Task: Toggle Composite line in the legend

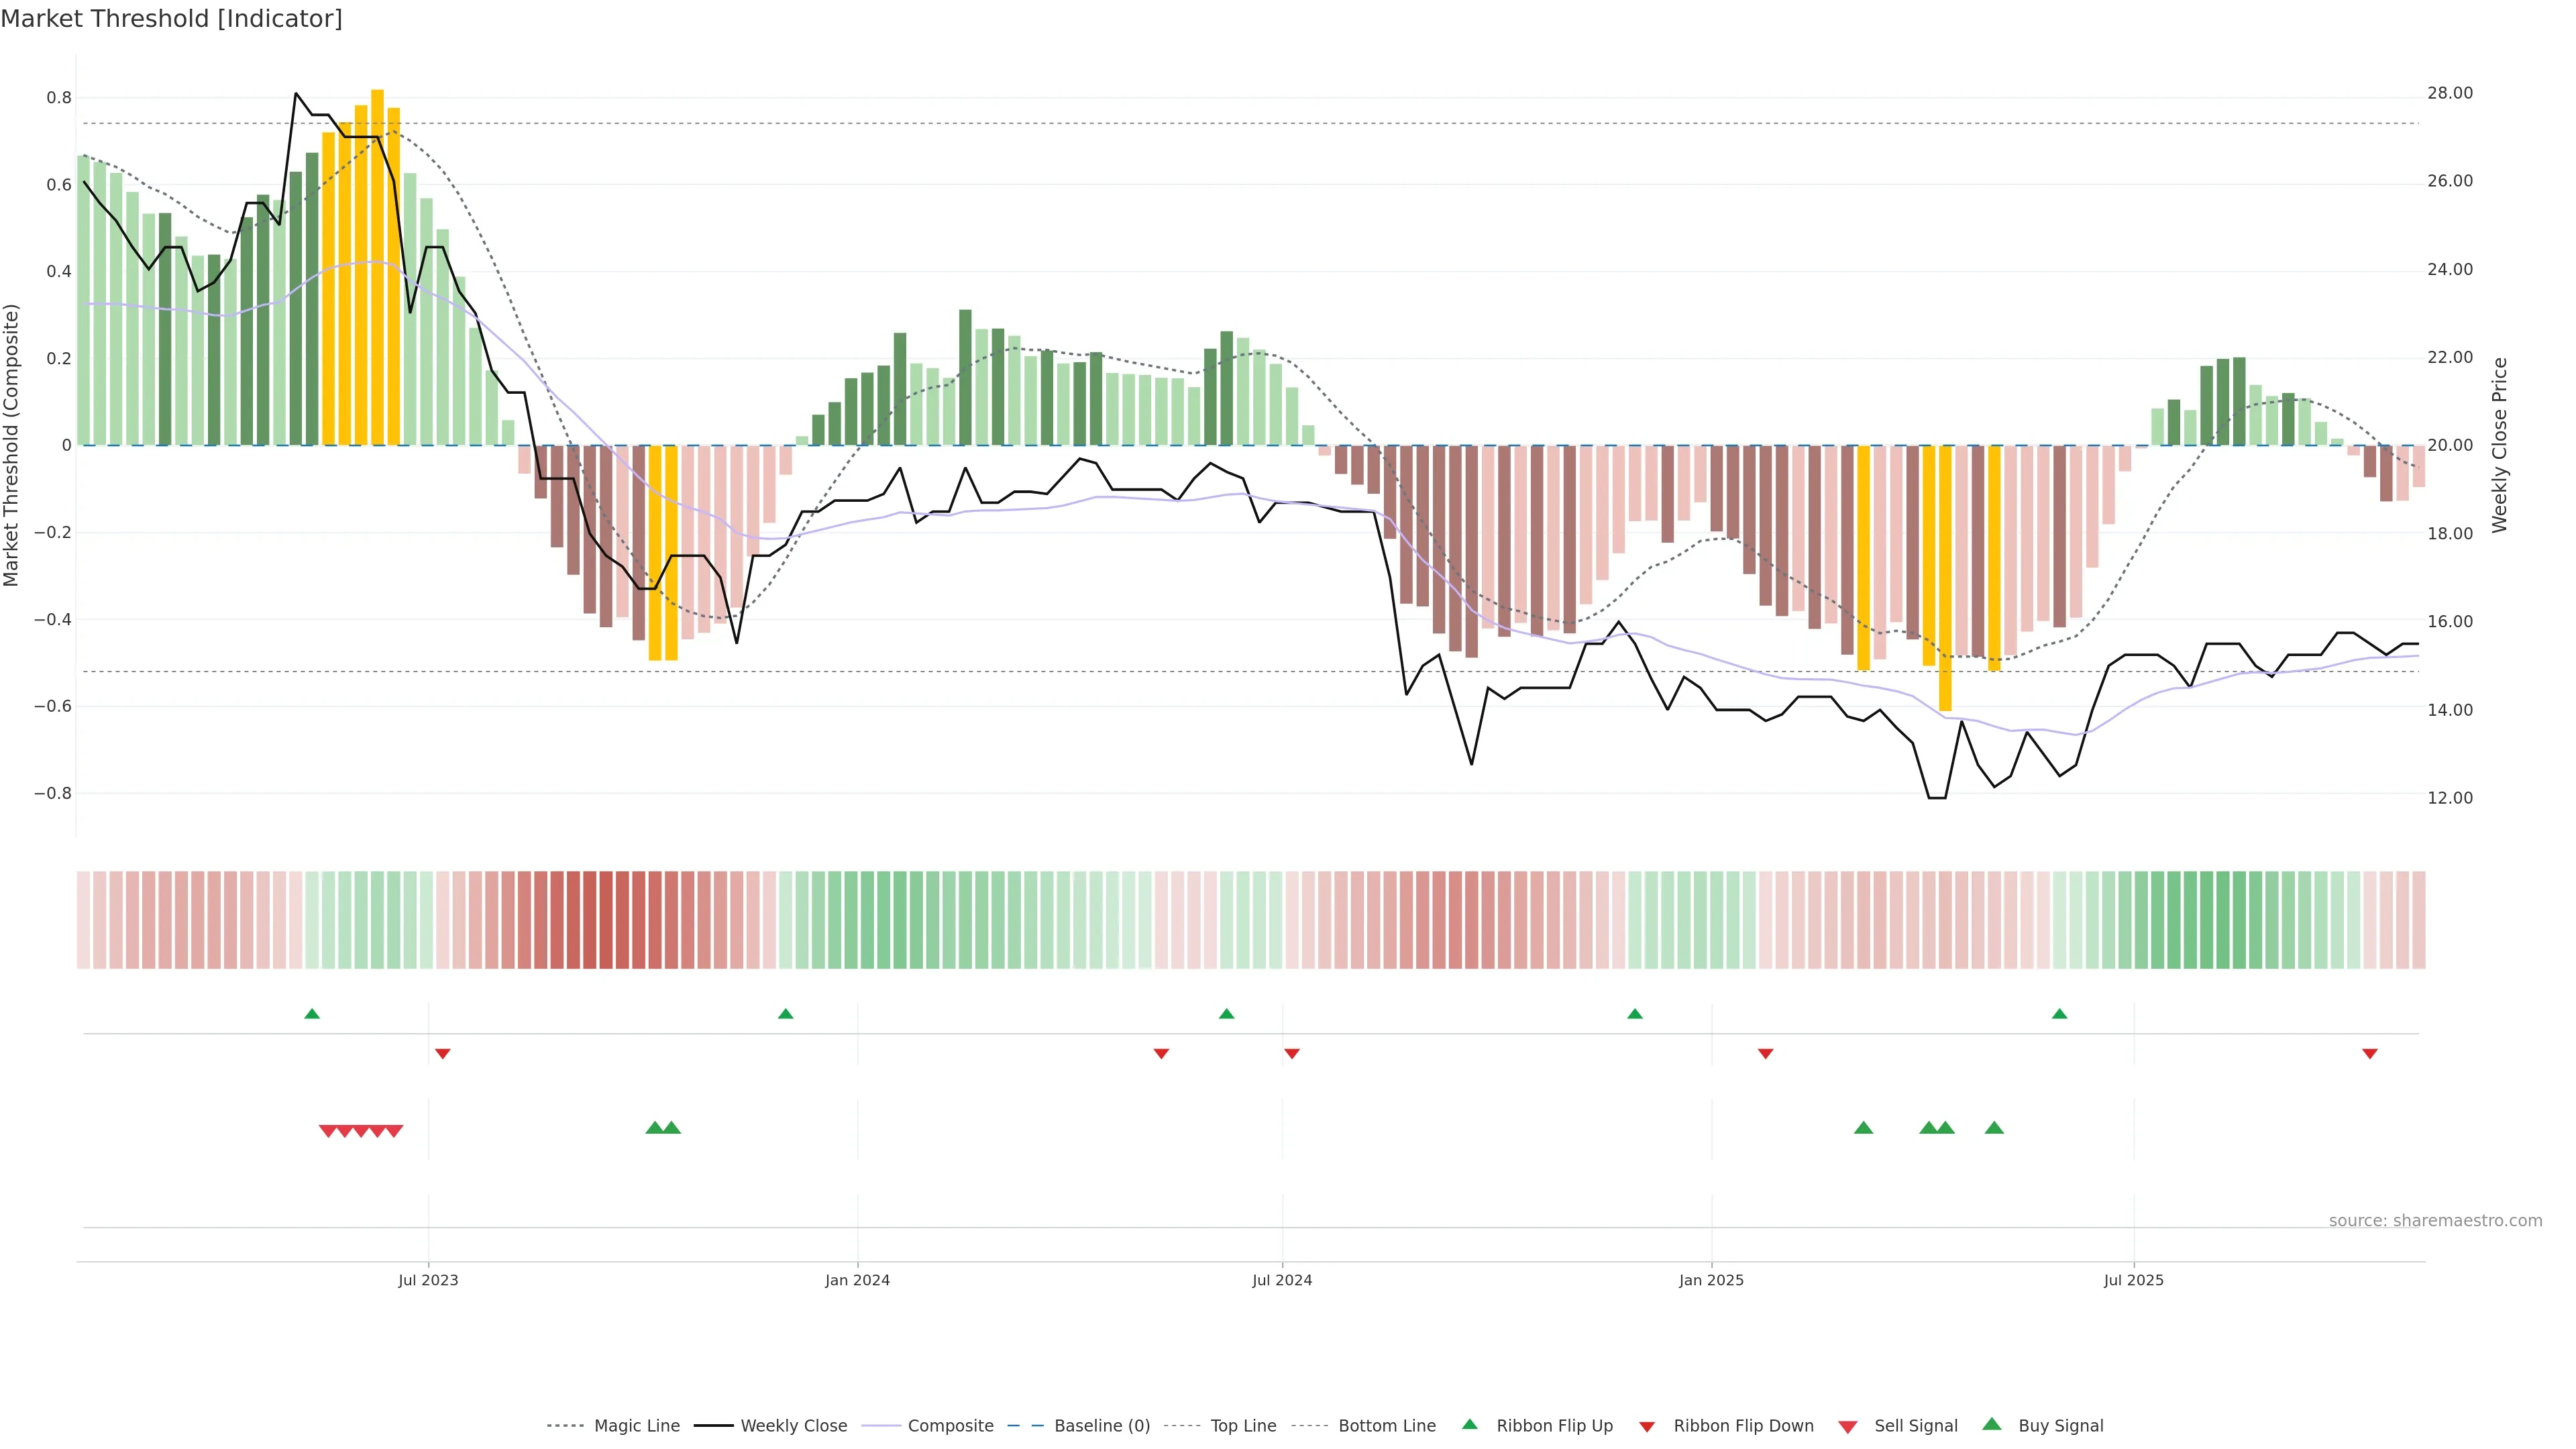Action: [x=950, y=1426]
